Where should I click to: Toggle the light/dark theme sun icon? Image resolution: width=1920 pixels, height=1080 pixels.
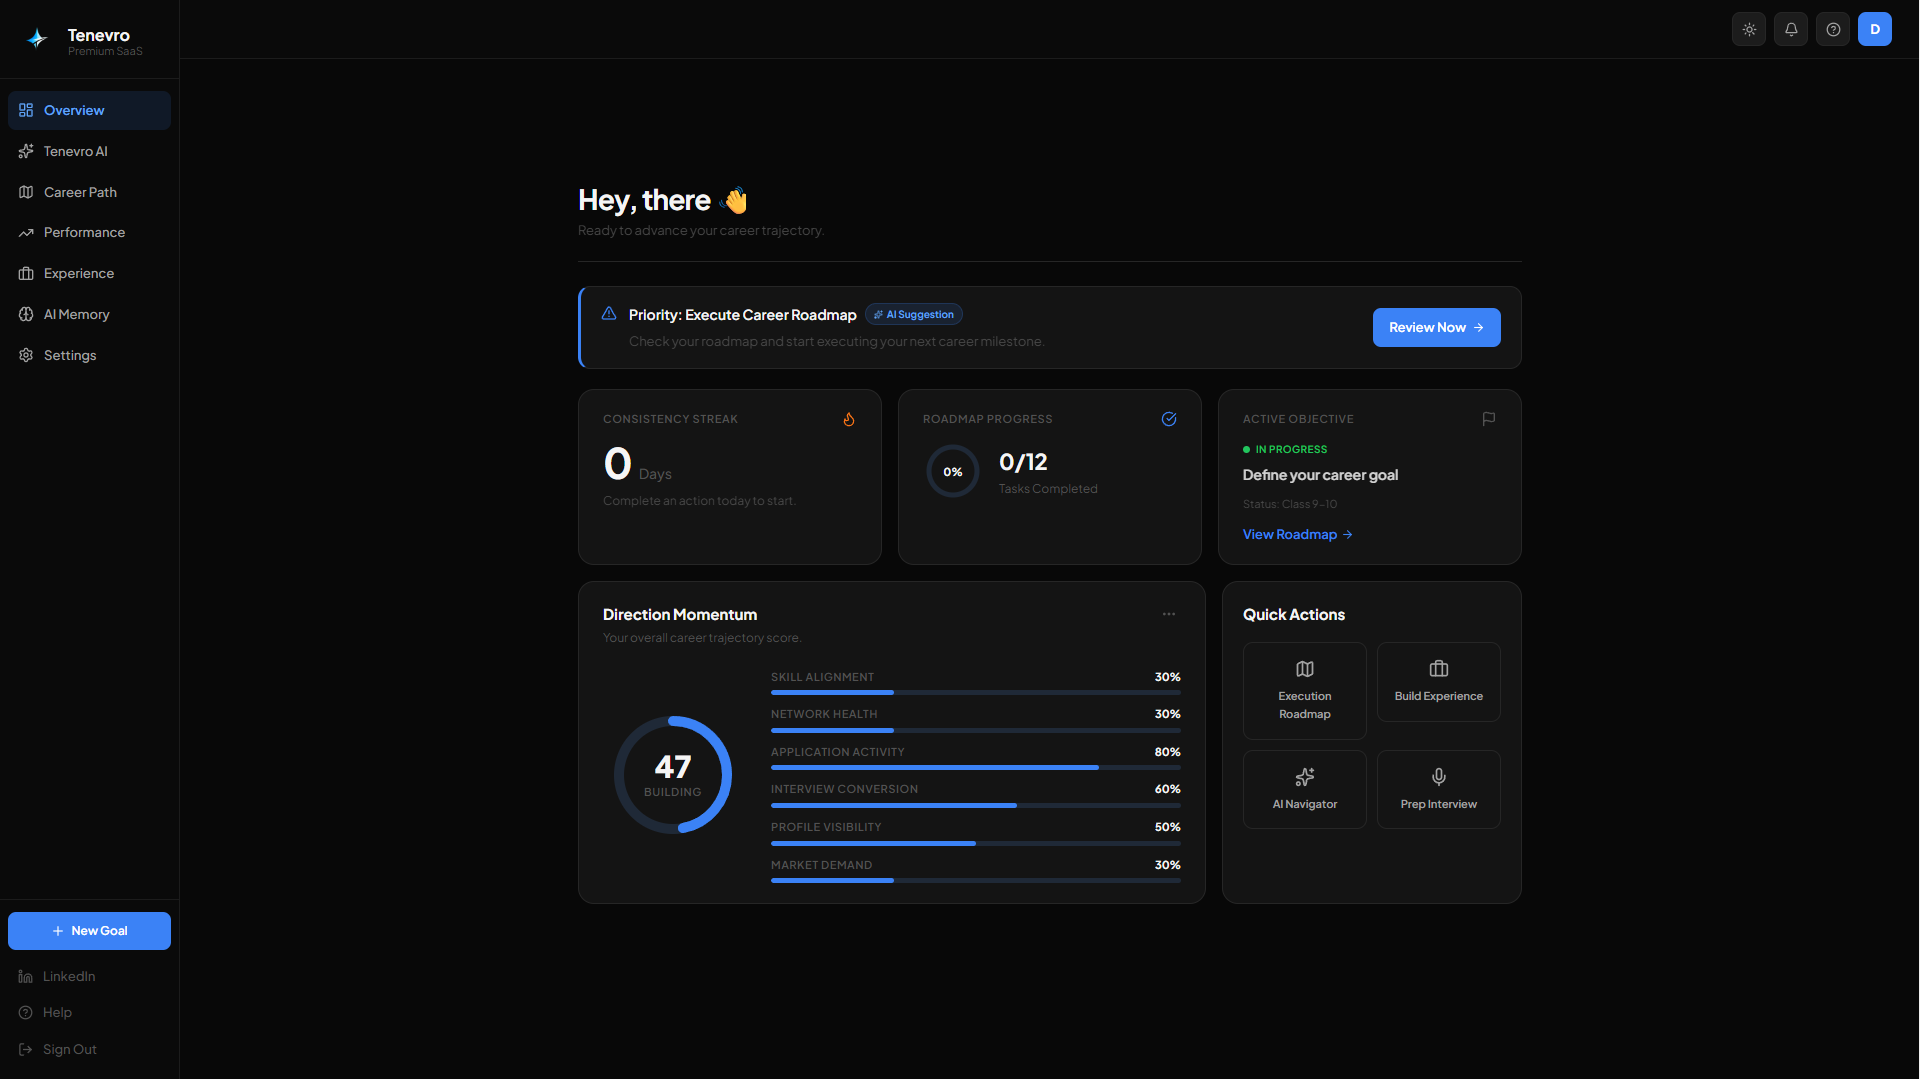(1749, 29)
